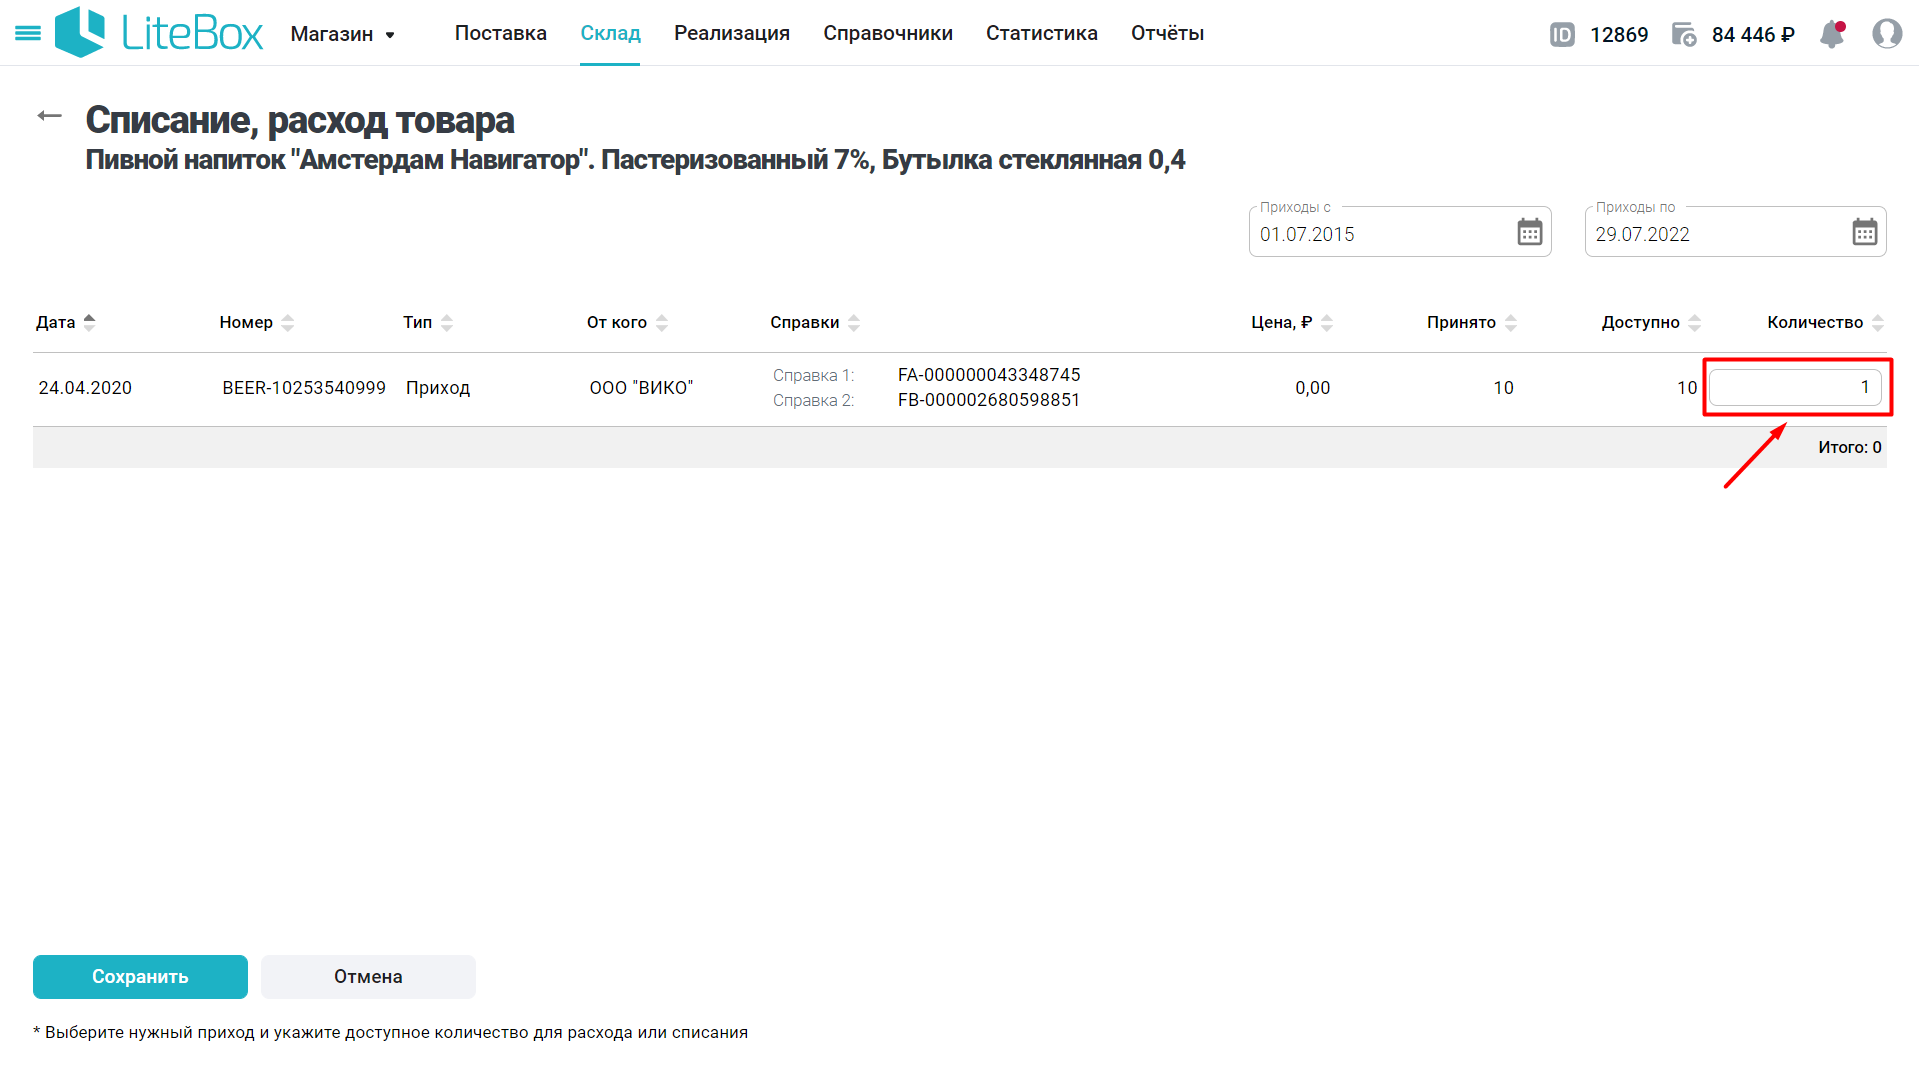Click the Доступно column header
The image size is (1920, 1080).
(x=1640, y=322)
